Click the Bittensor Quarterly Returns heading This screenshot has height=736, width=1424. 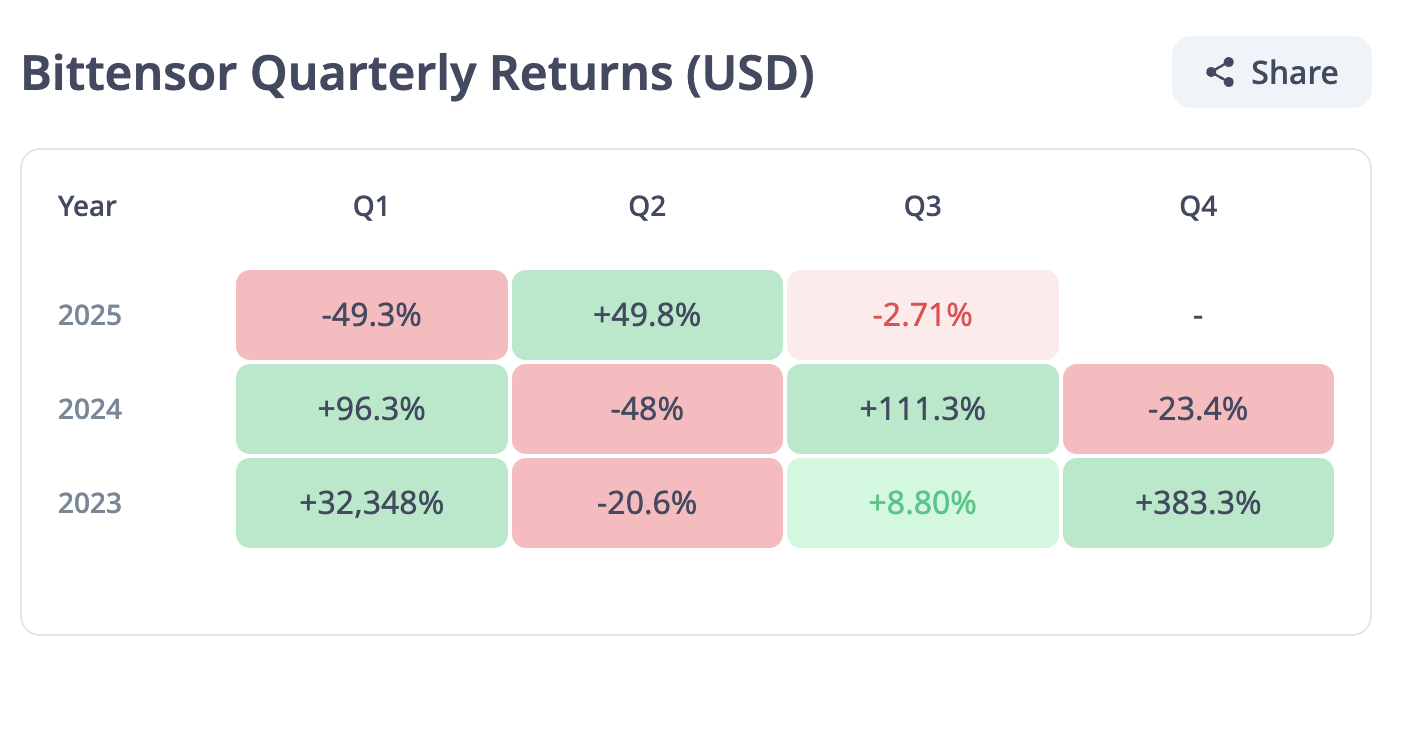tap(418, 75)
